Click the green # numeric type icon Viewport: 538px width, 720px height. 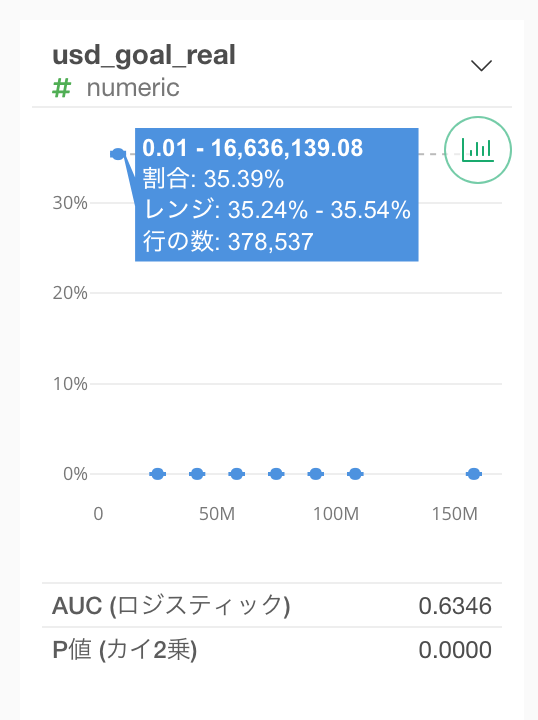tap(61, 88)
